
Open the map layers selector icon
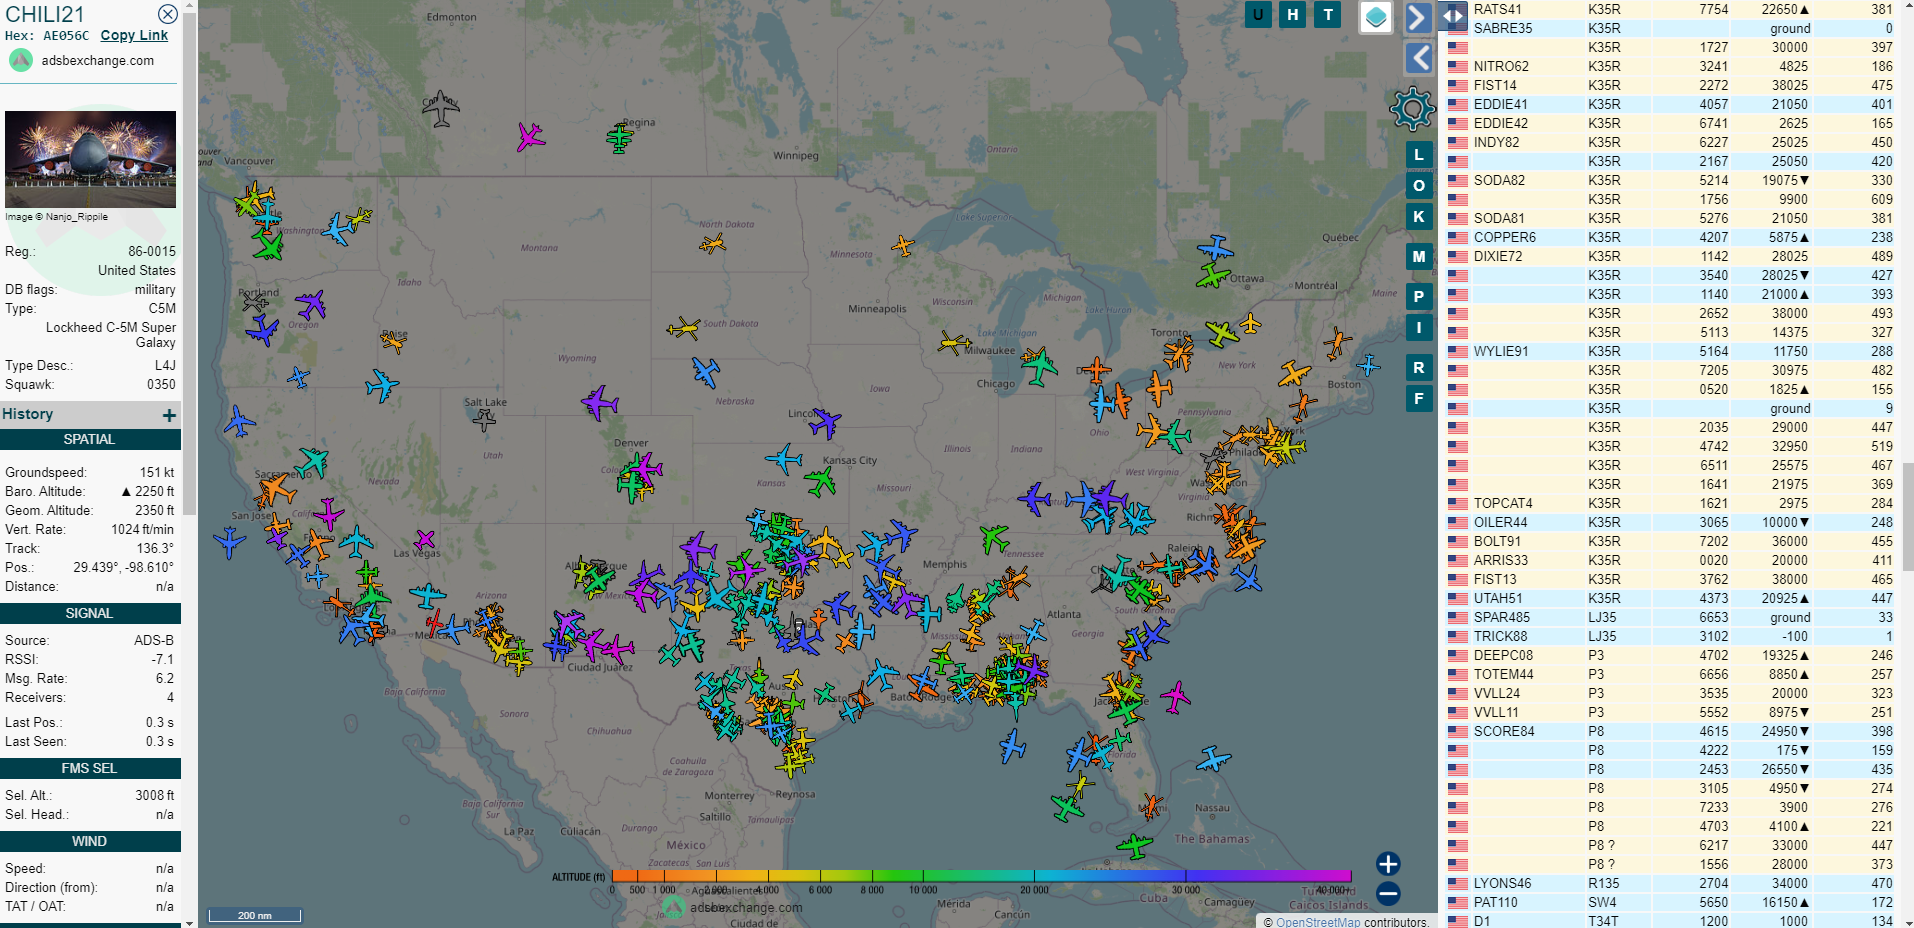click(1376, 17)
